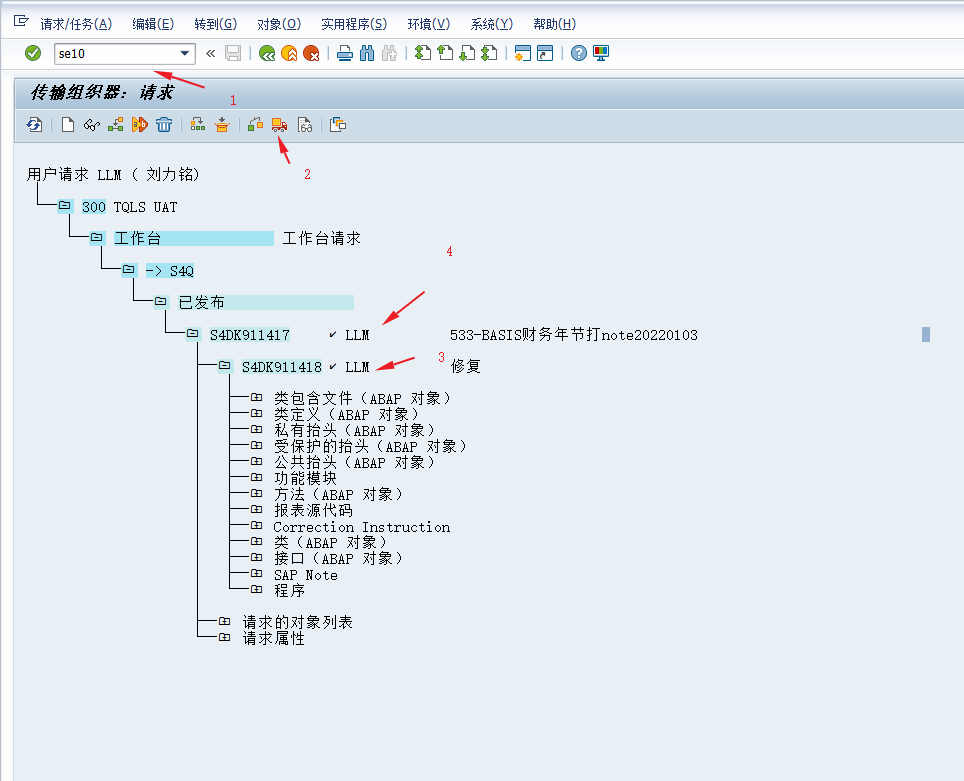The image size is (964, 781).
Task: Click the overlapping windows icon in application toolbar
Action: tap(338, 125)
